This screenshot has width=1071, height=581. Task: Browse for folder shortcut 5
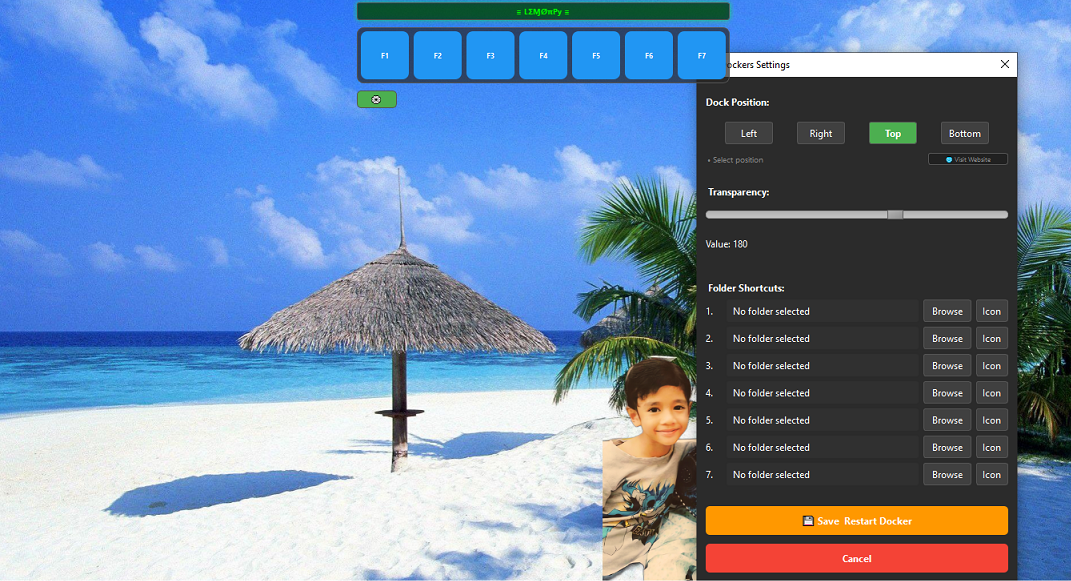pos(947,421)
